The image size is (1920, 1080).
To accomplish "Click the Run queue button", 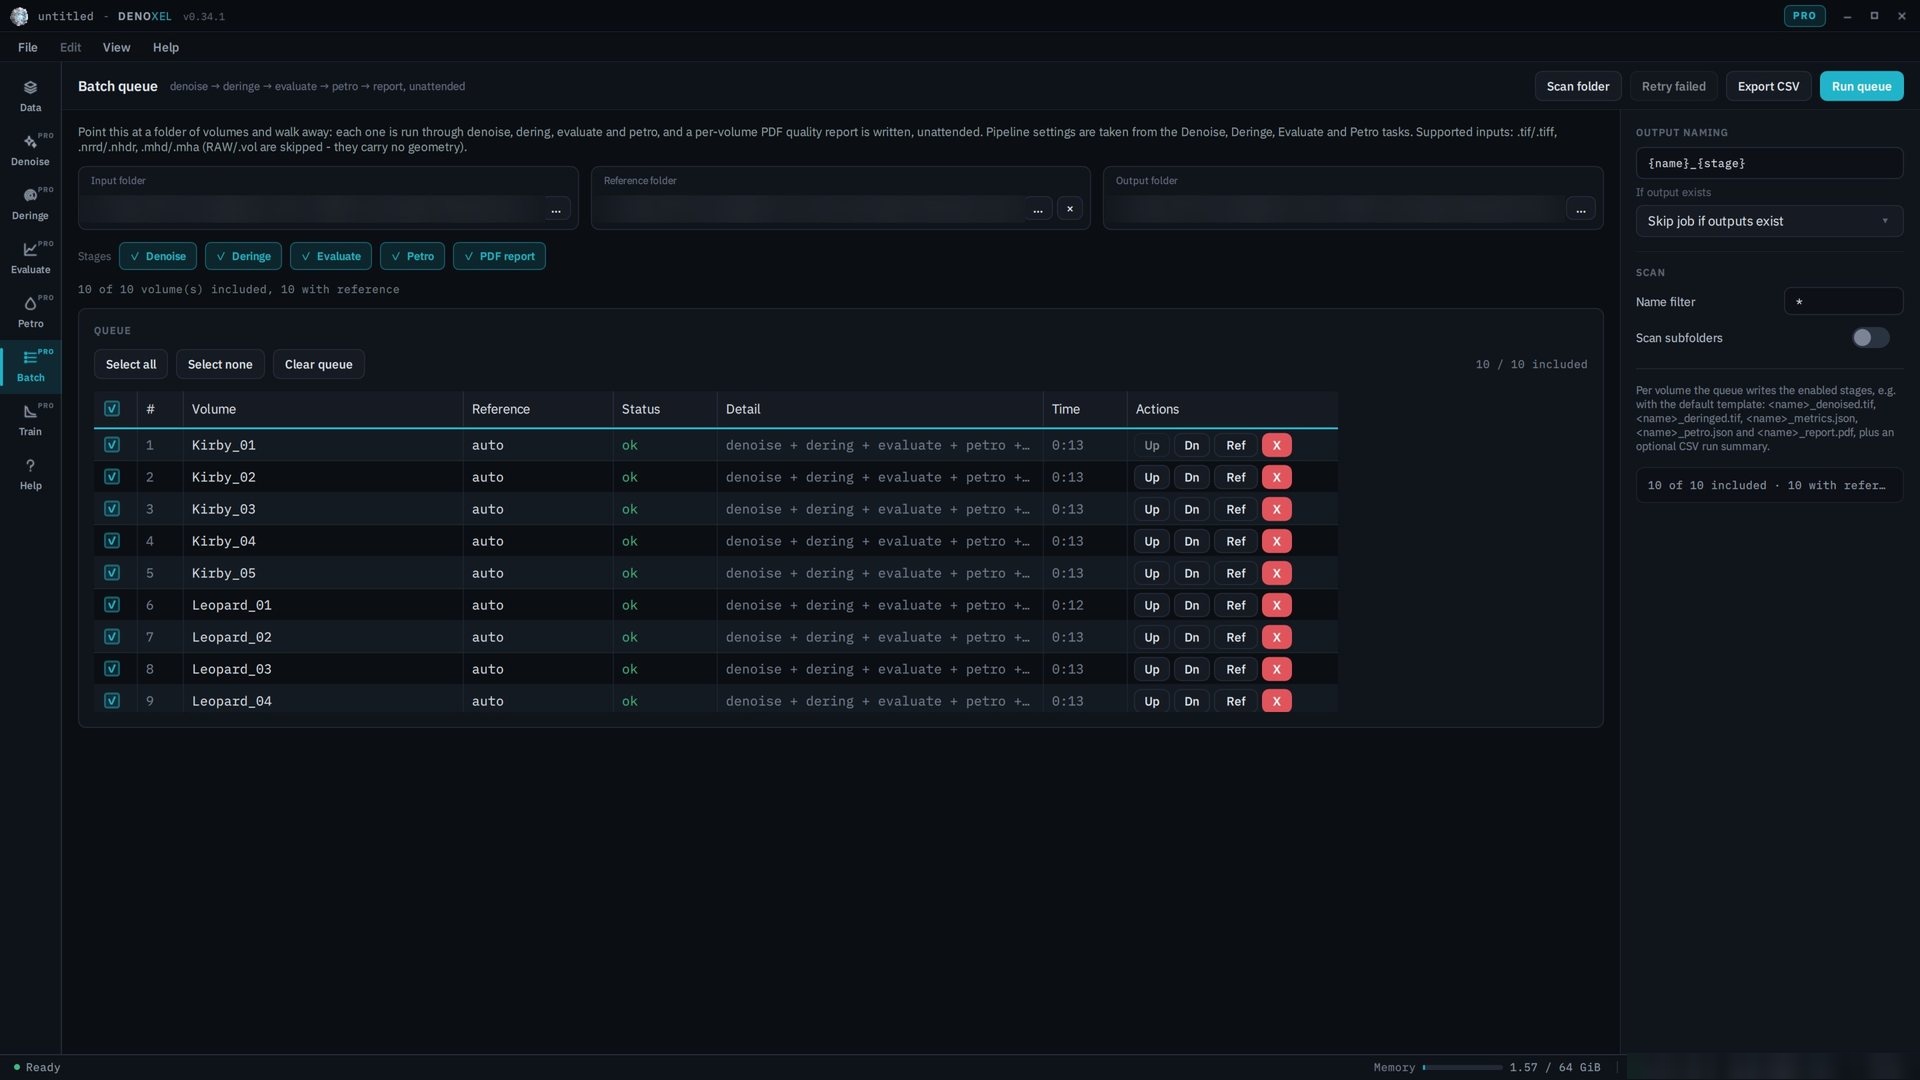I will 1861,86.
